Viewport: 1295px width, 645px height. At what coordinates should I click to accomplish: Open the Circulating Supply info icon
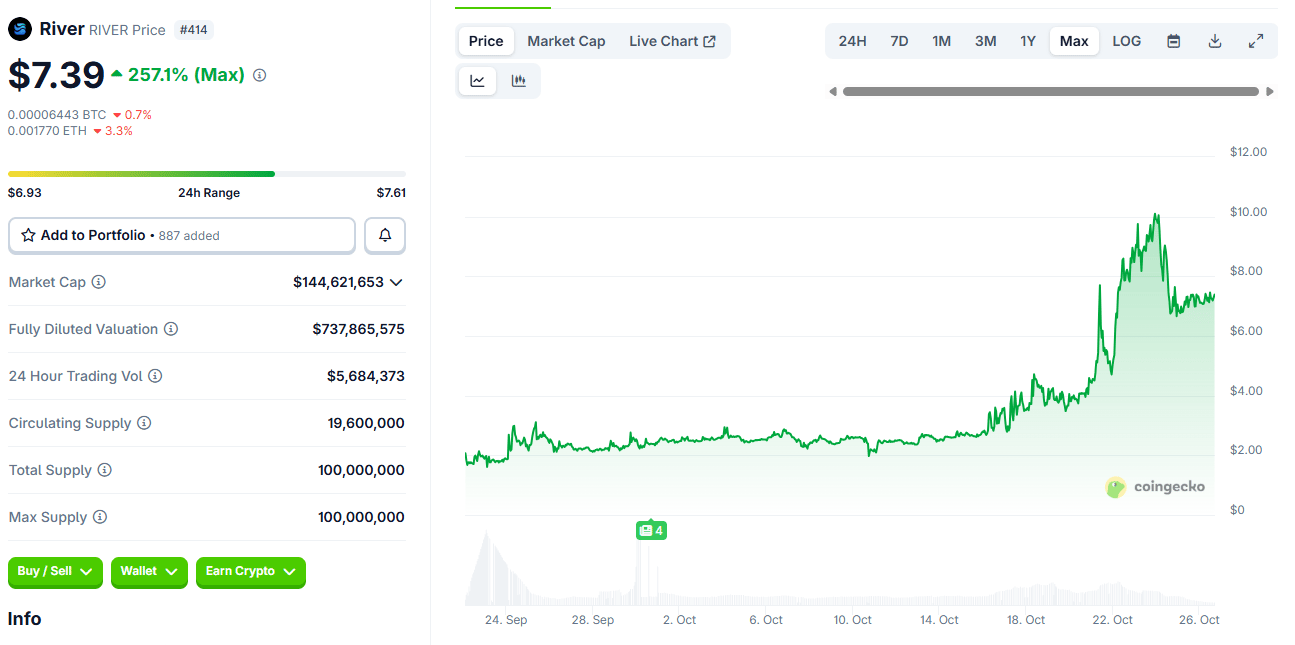[144, 423]
